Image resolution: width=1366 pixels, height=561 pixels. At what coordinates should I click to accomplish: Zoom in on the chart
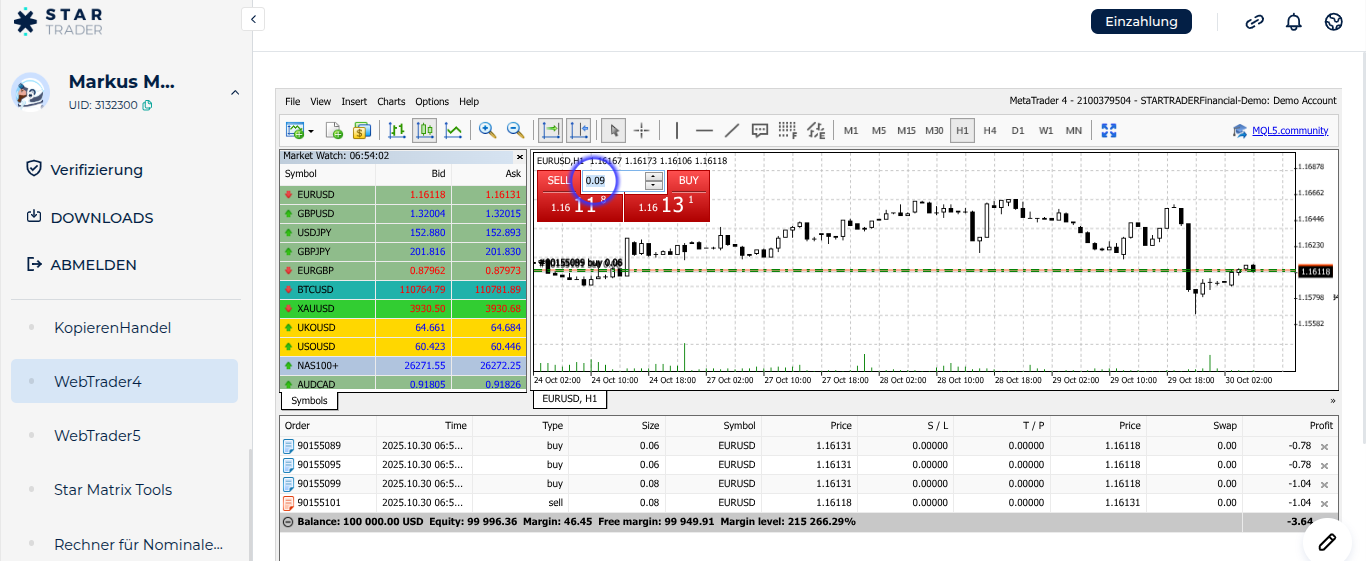pyautogui.click(x=487, y=130)
